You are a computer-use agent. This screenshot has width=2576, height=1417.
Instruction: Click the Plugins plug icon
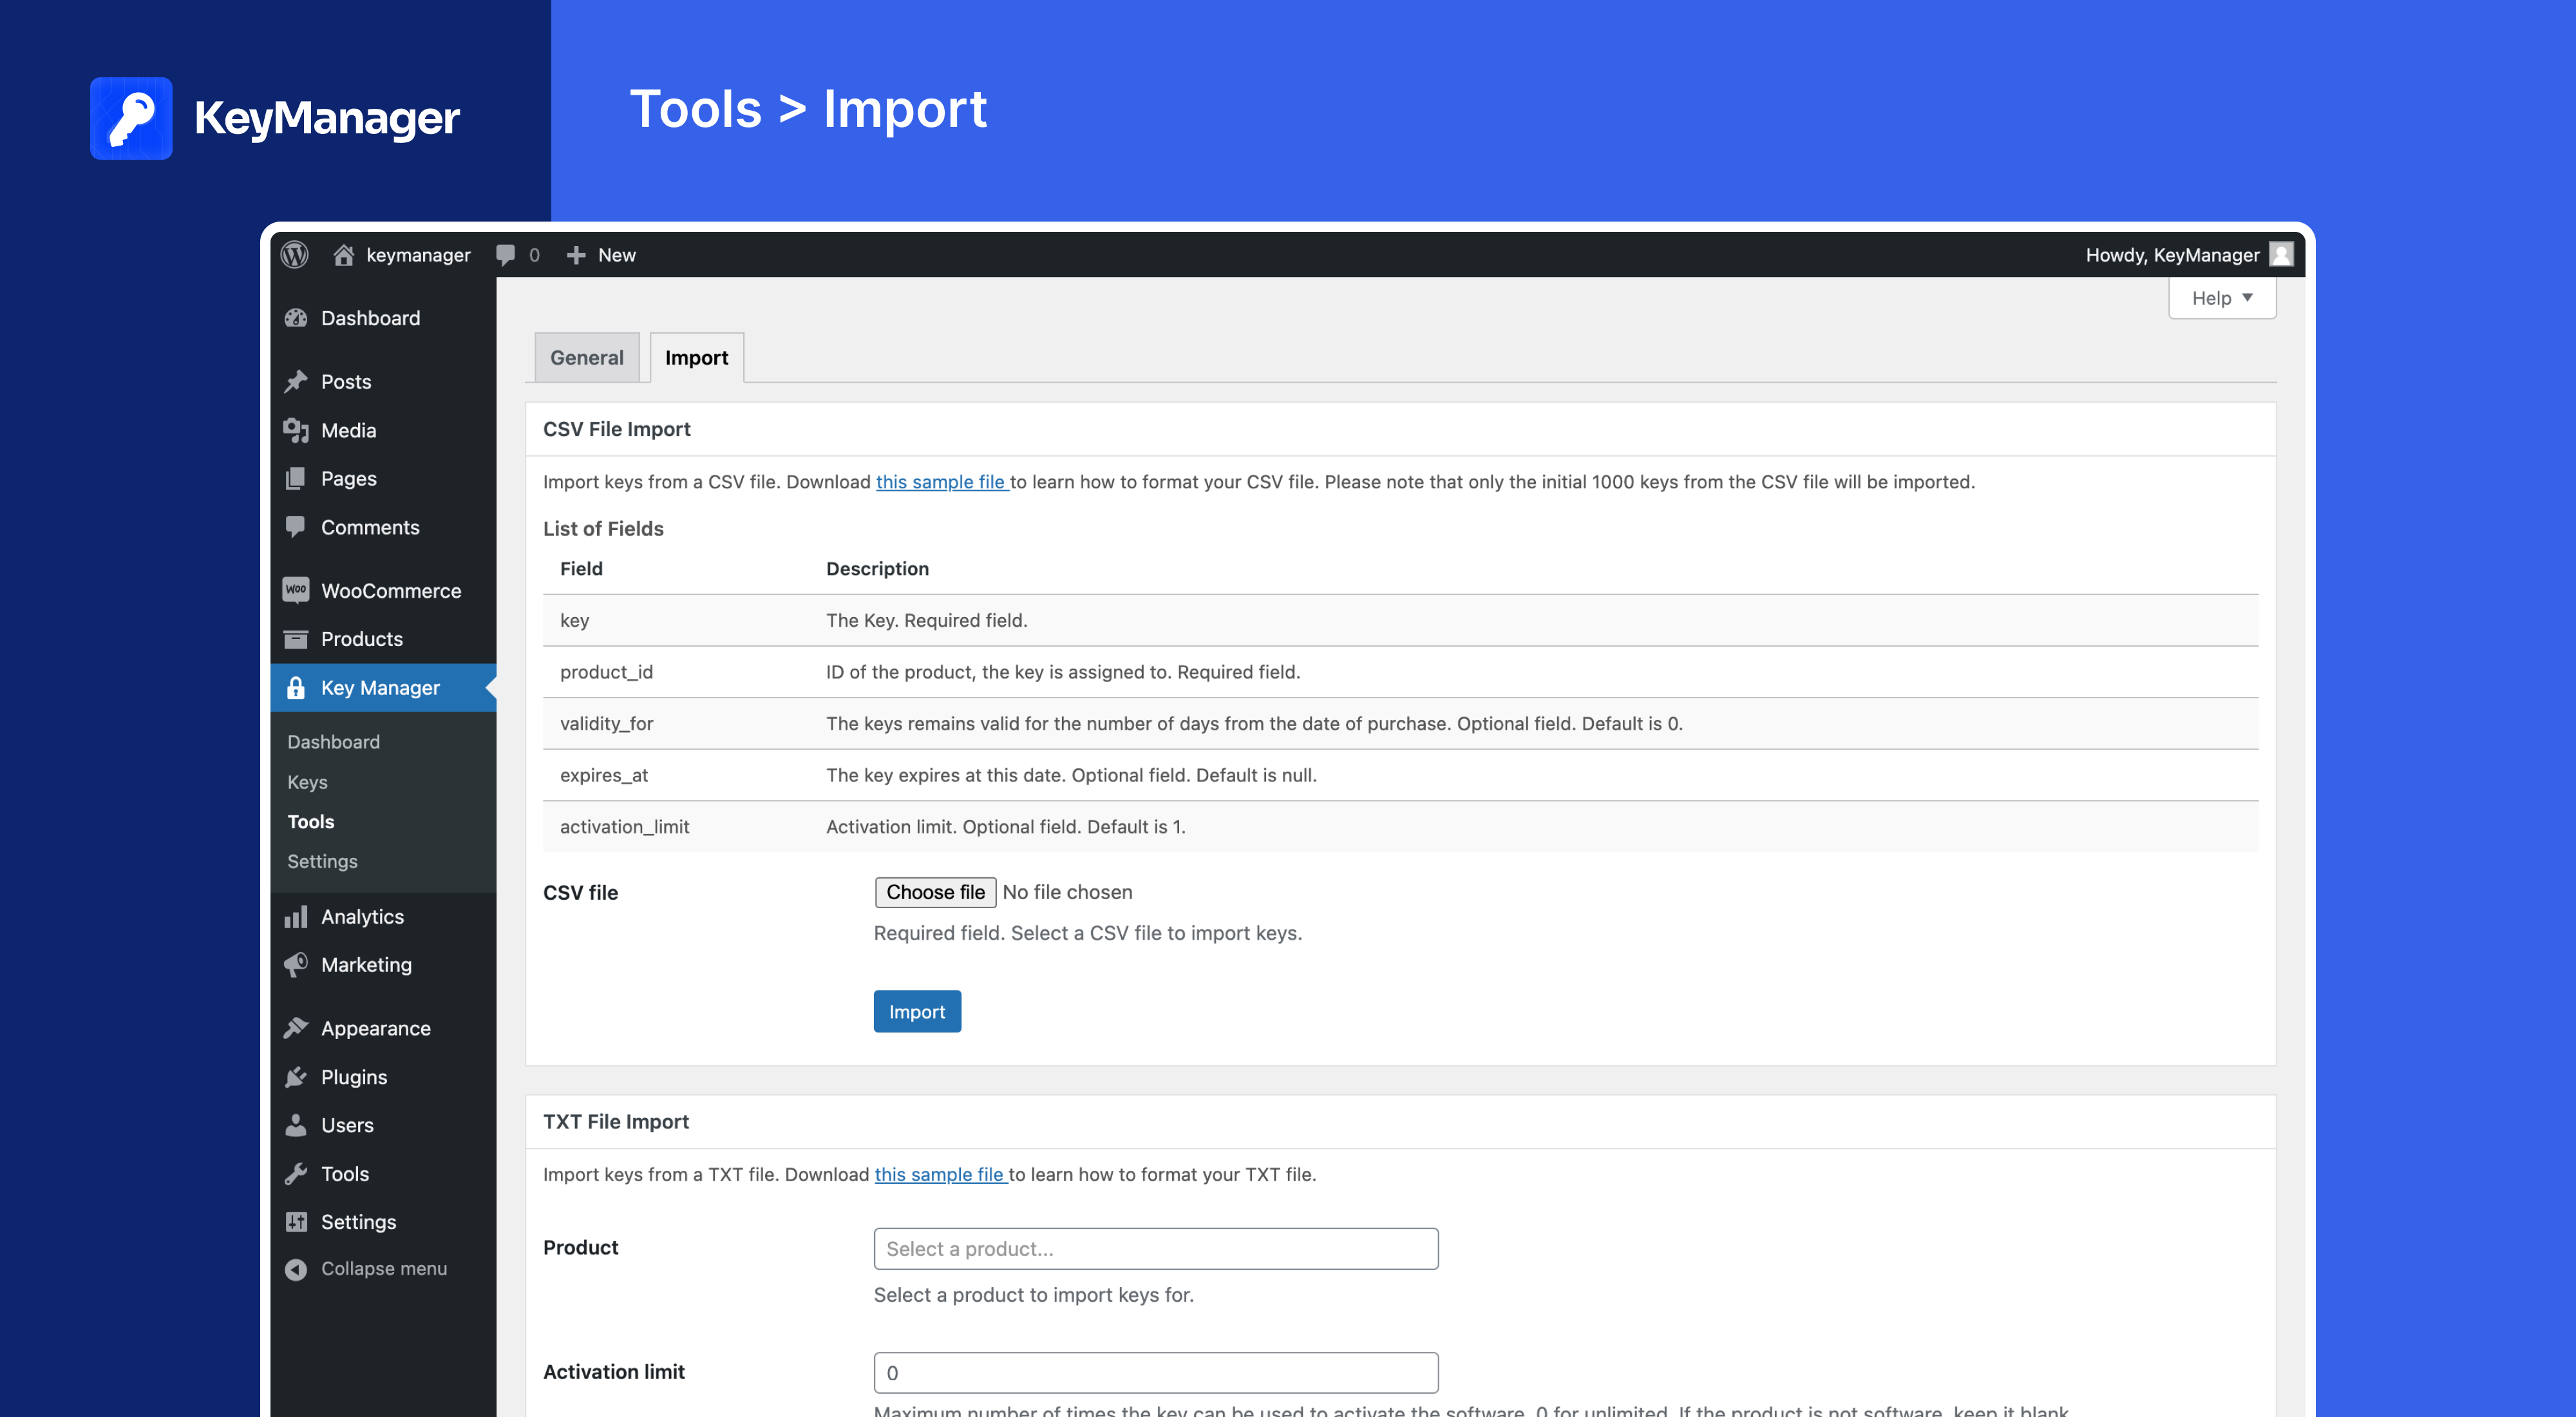coord(296,1077)
